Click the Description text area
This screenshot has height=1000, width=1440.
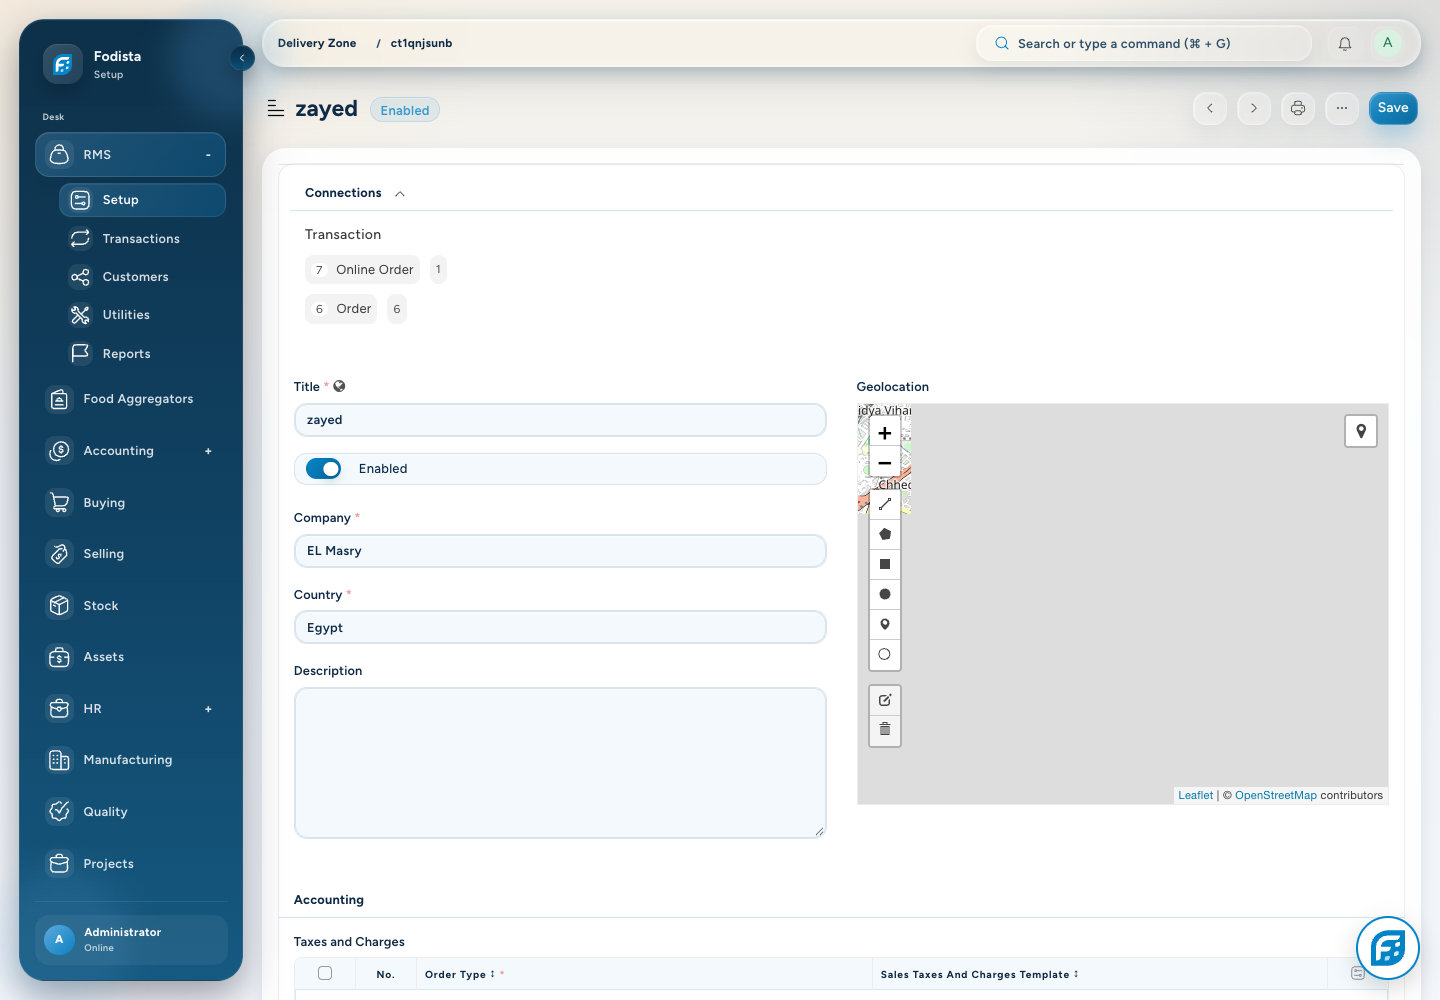(560, 763)
